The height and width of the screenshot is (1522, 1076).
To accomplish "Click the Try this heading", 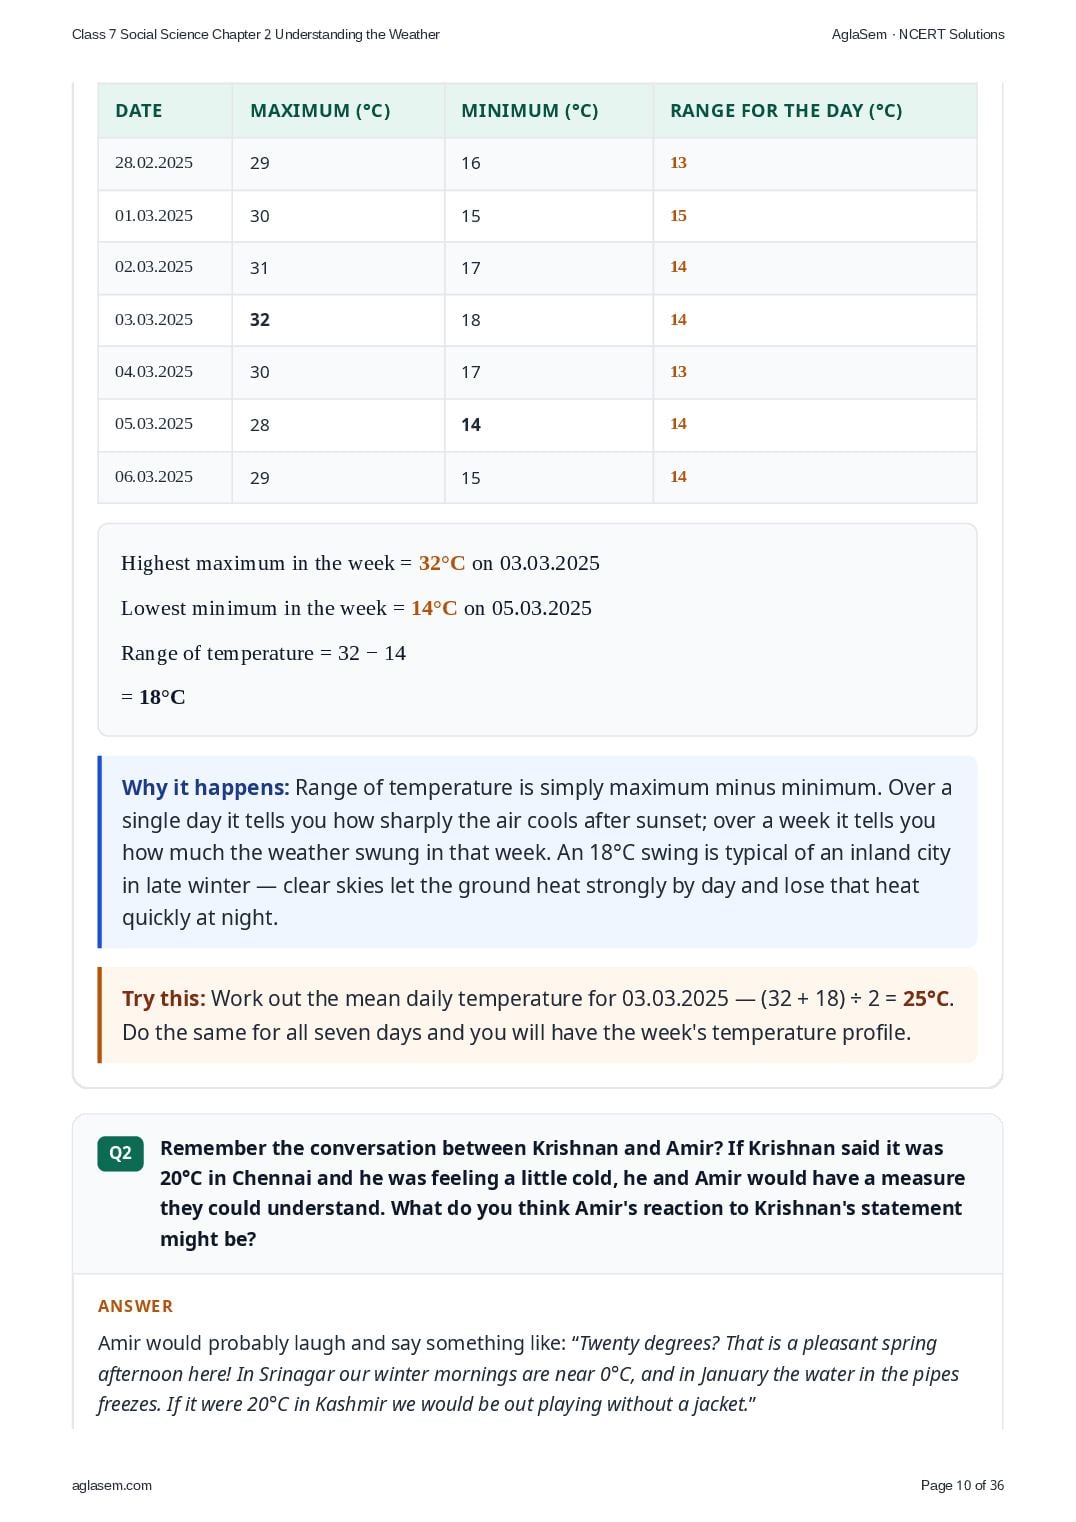I will (164, 999).
